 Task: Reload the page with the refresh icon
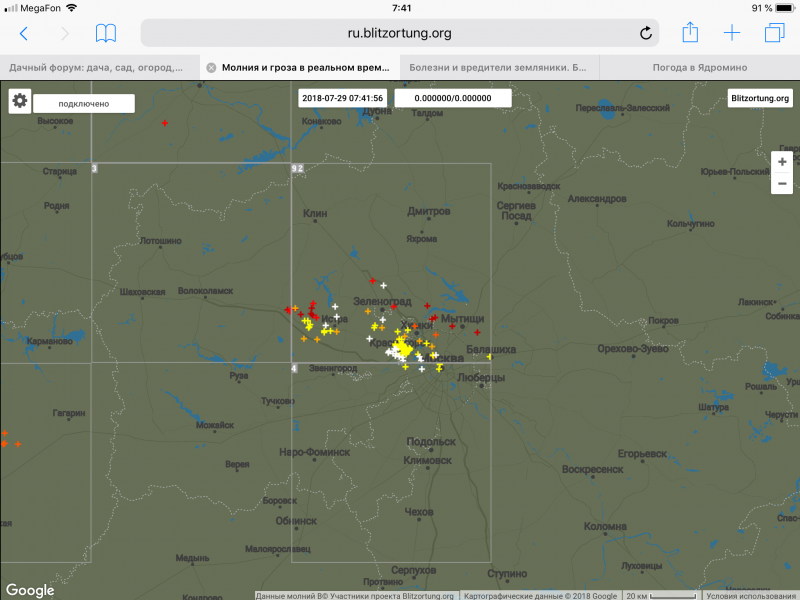point(645,33)
